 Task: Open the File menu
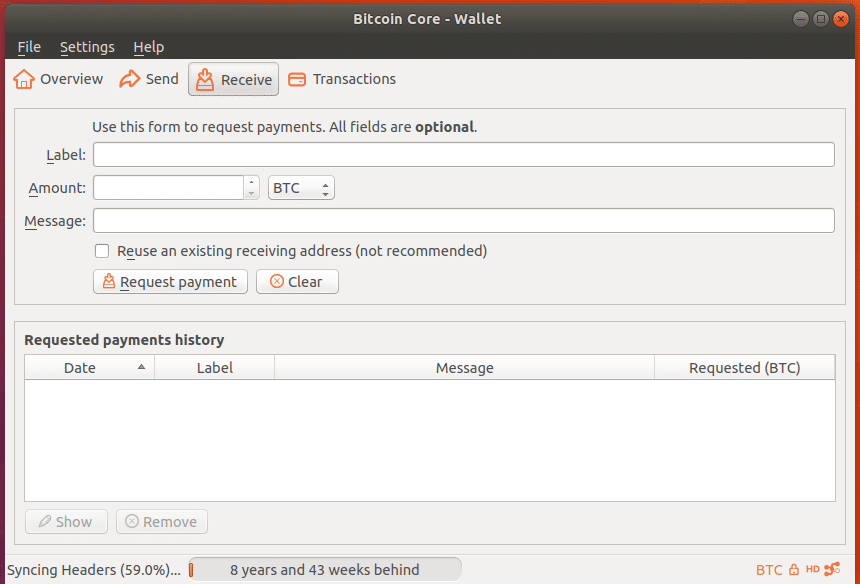29,47
